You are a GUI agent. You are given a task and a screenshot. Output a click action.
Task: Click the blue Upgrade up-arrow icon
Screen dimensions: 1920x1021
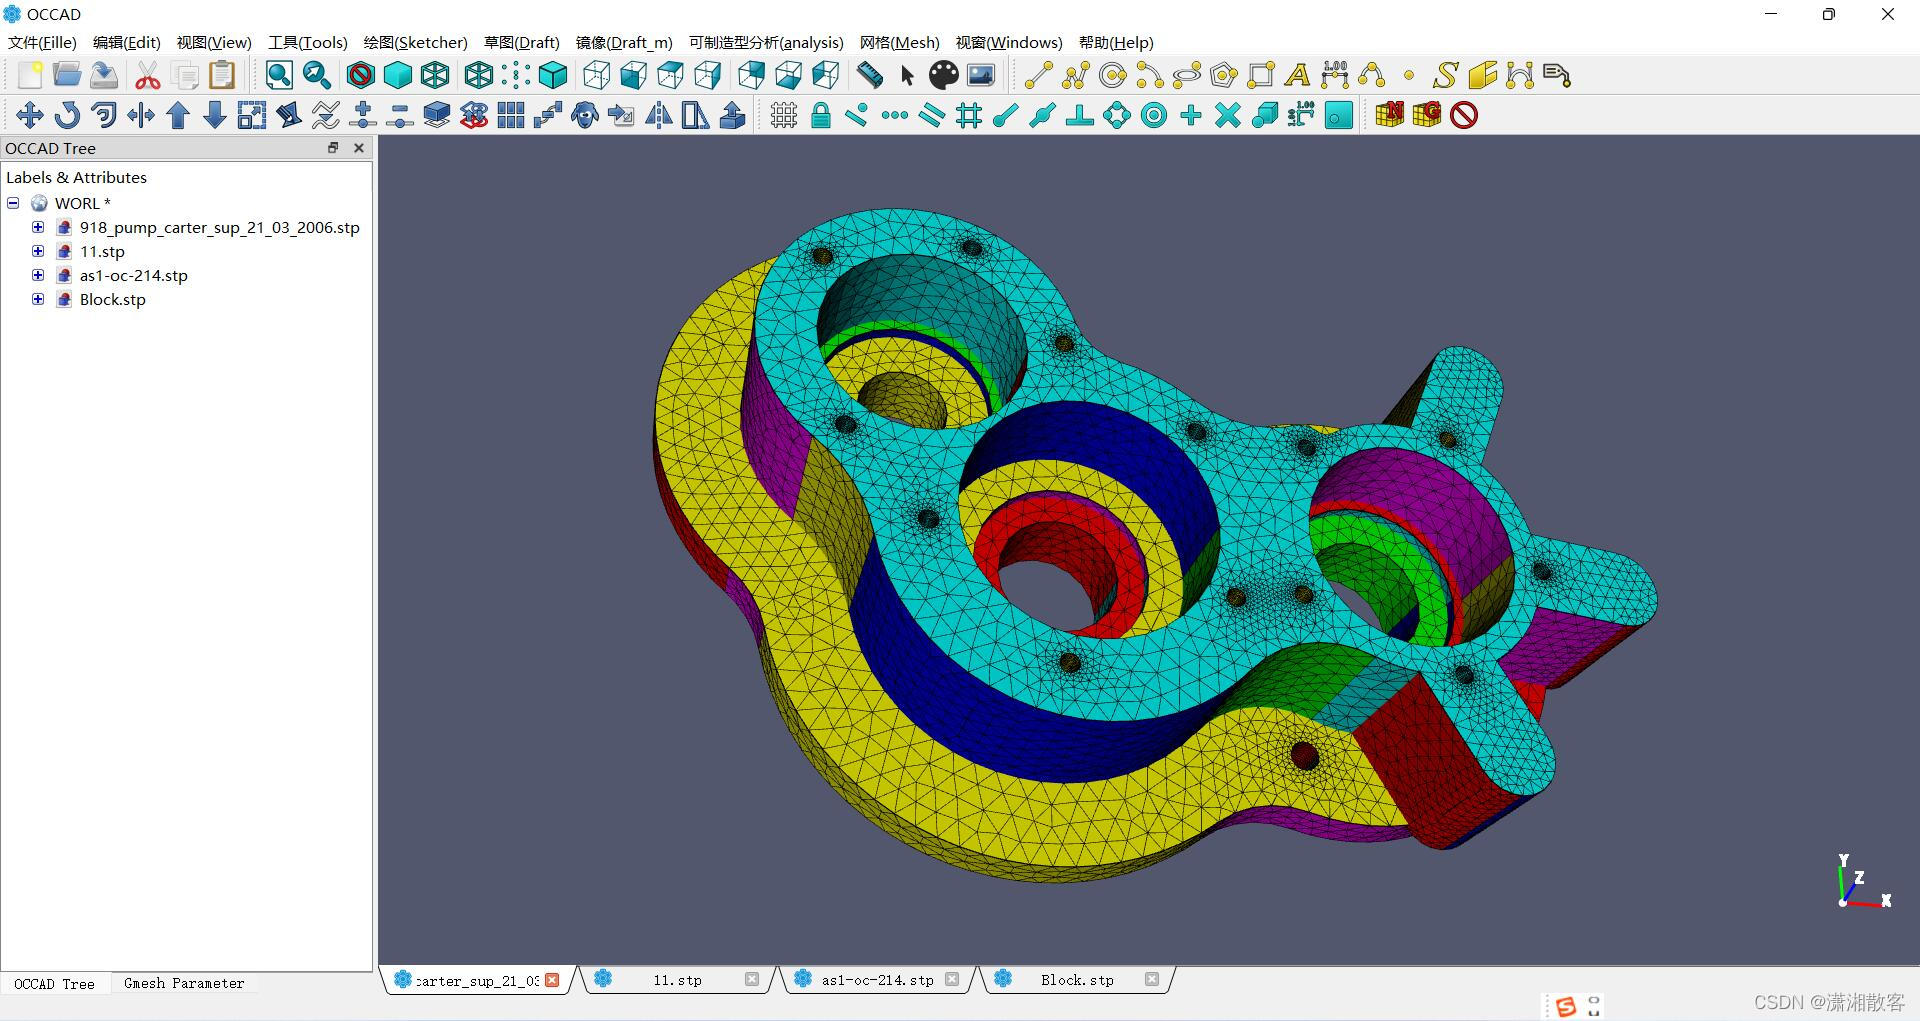click(178, 116)
